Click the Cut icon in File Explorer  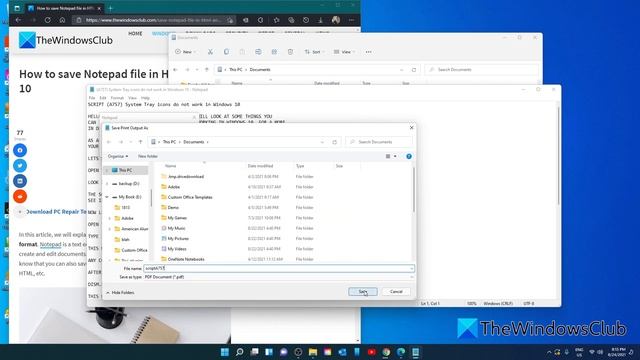pos(210,52)
